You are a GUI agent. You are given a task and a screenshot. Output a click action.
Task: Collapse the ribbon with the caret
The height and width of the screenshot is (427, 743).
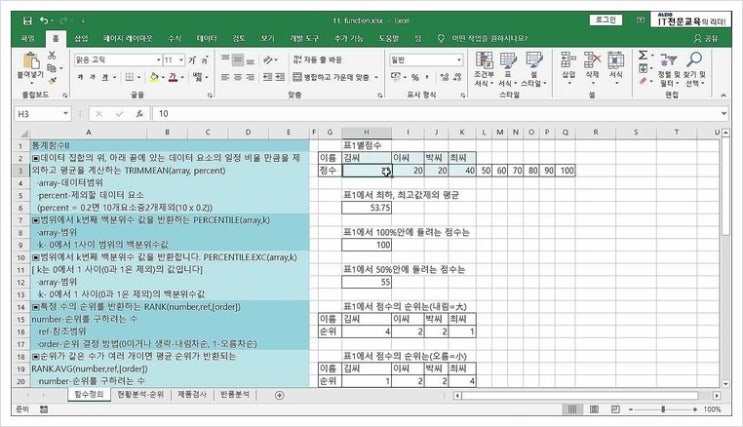(x=723, y=95)
